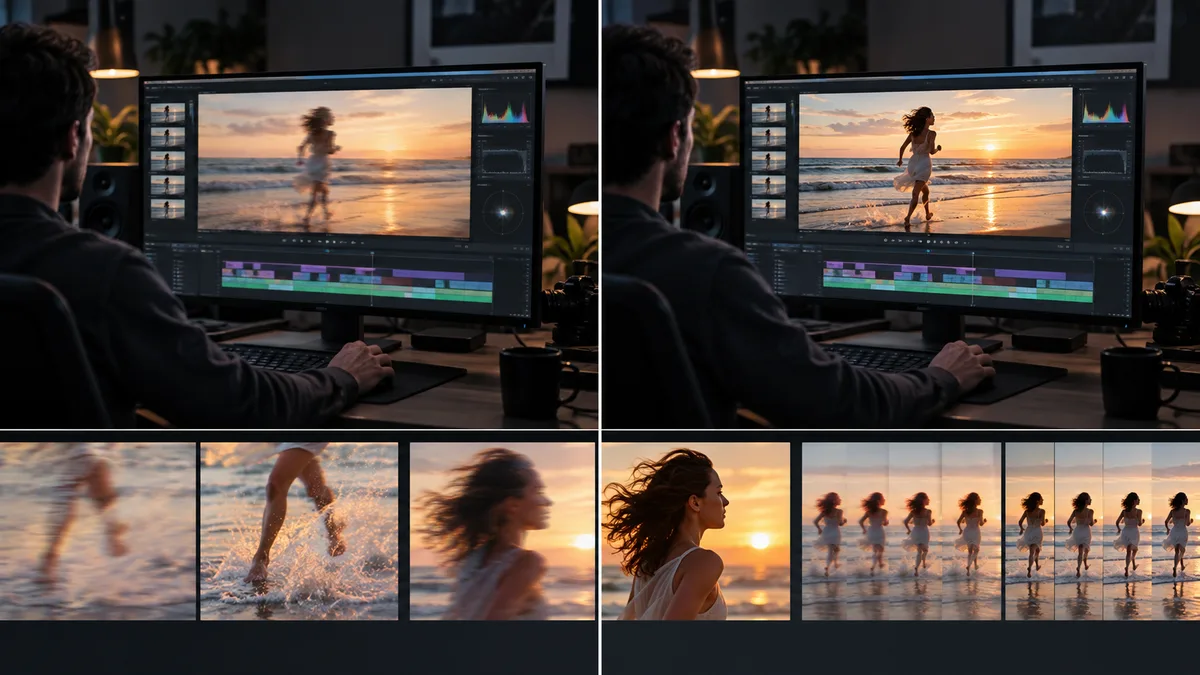Click the timeline playhead in the blurry-footage editor
1200x675 pixels.
372,278
